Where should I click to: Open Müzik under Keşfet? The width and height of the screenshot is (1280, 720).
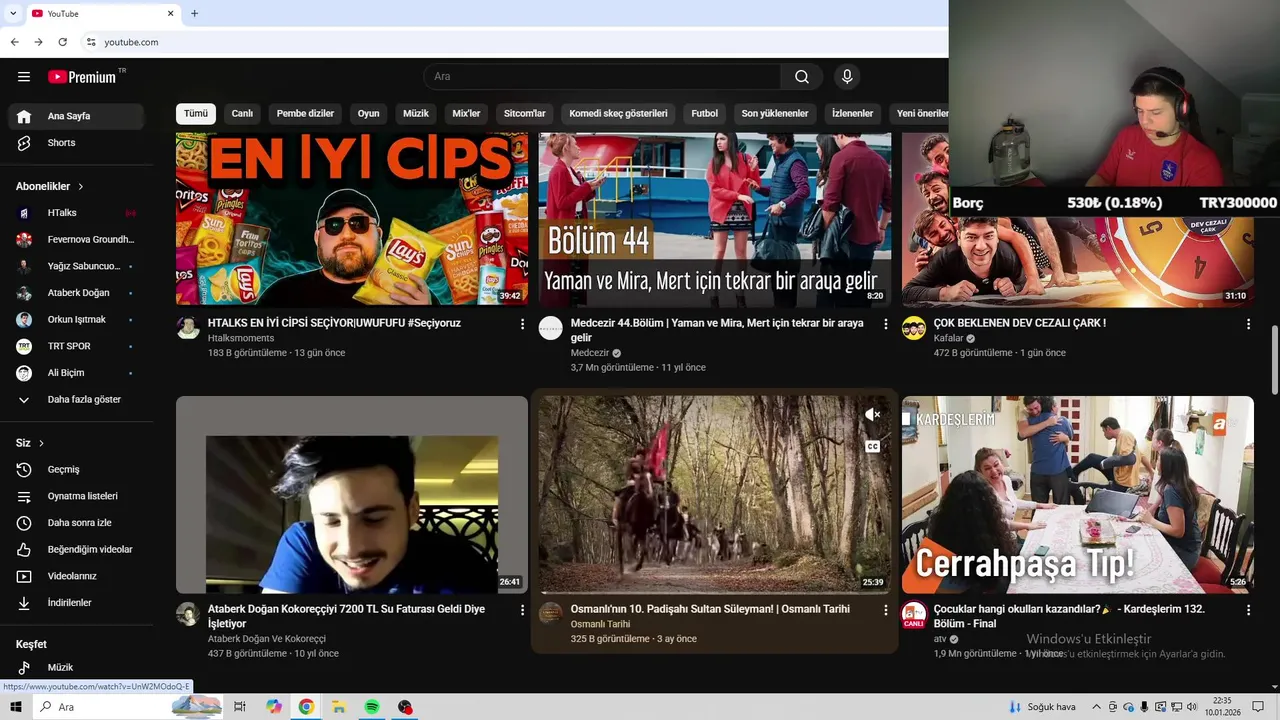point(76,667)
